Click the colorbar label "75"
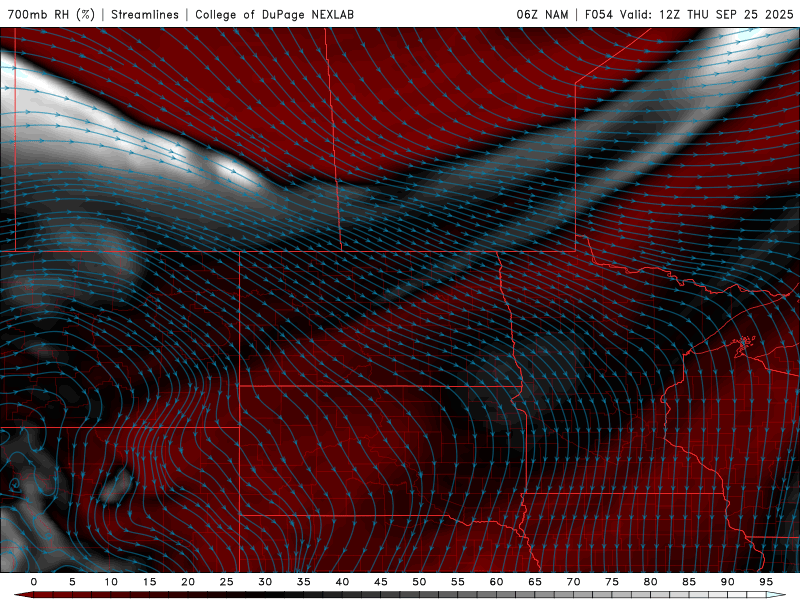 point(612,582)
